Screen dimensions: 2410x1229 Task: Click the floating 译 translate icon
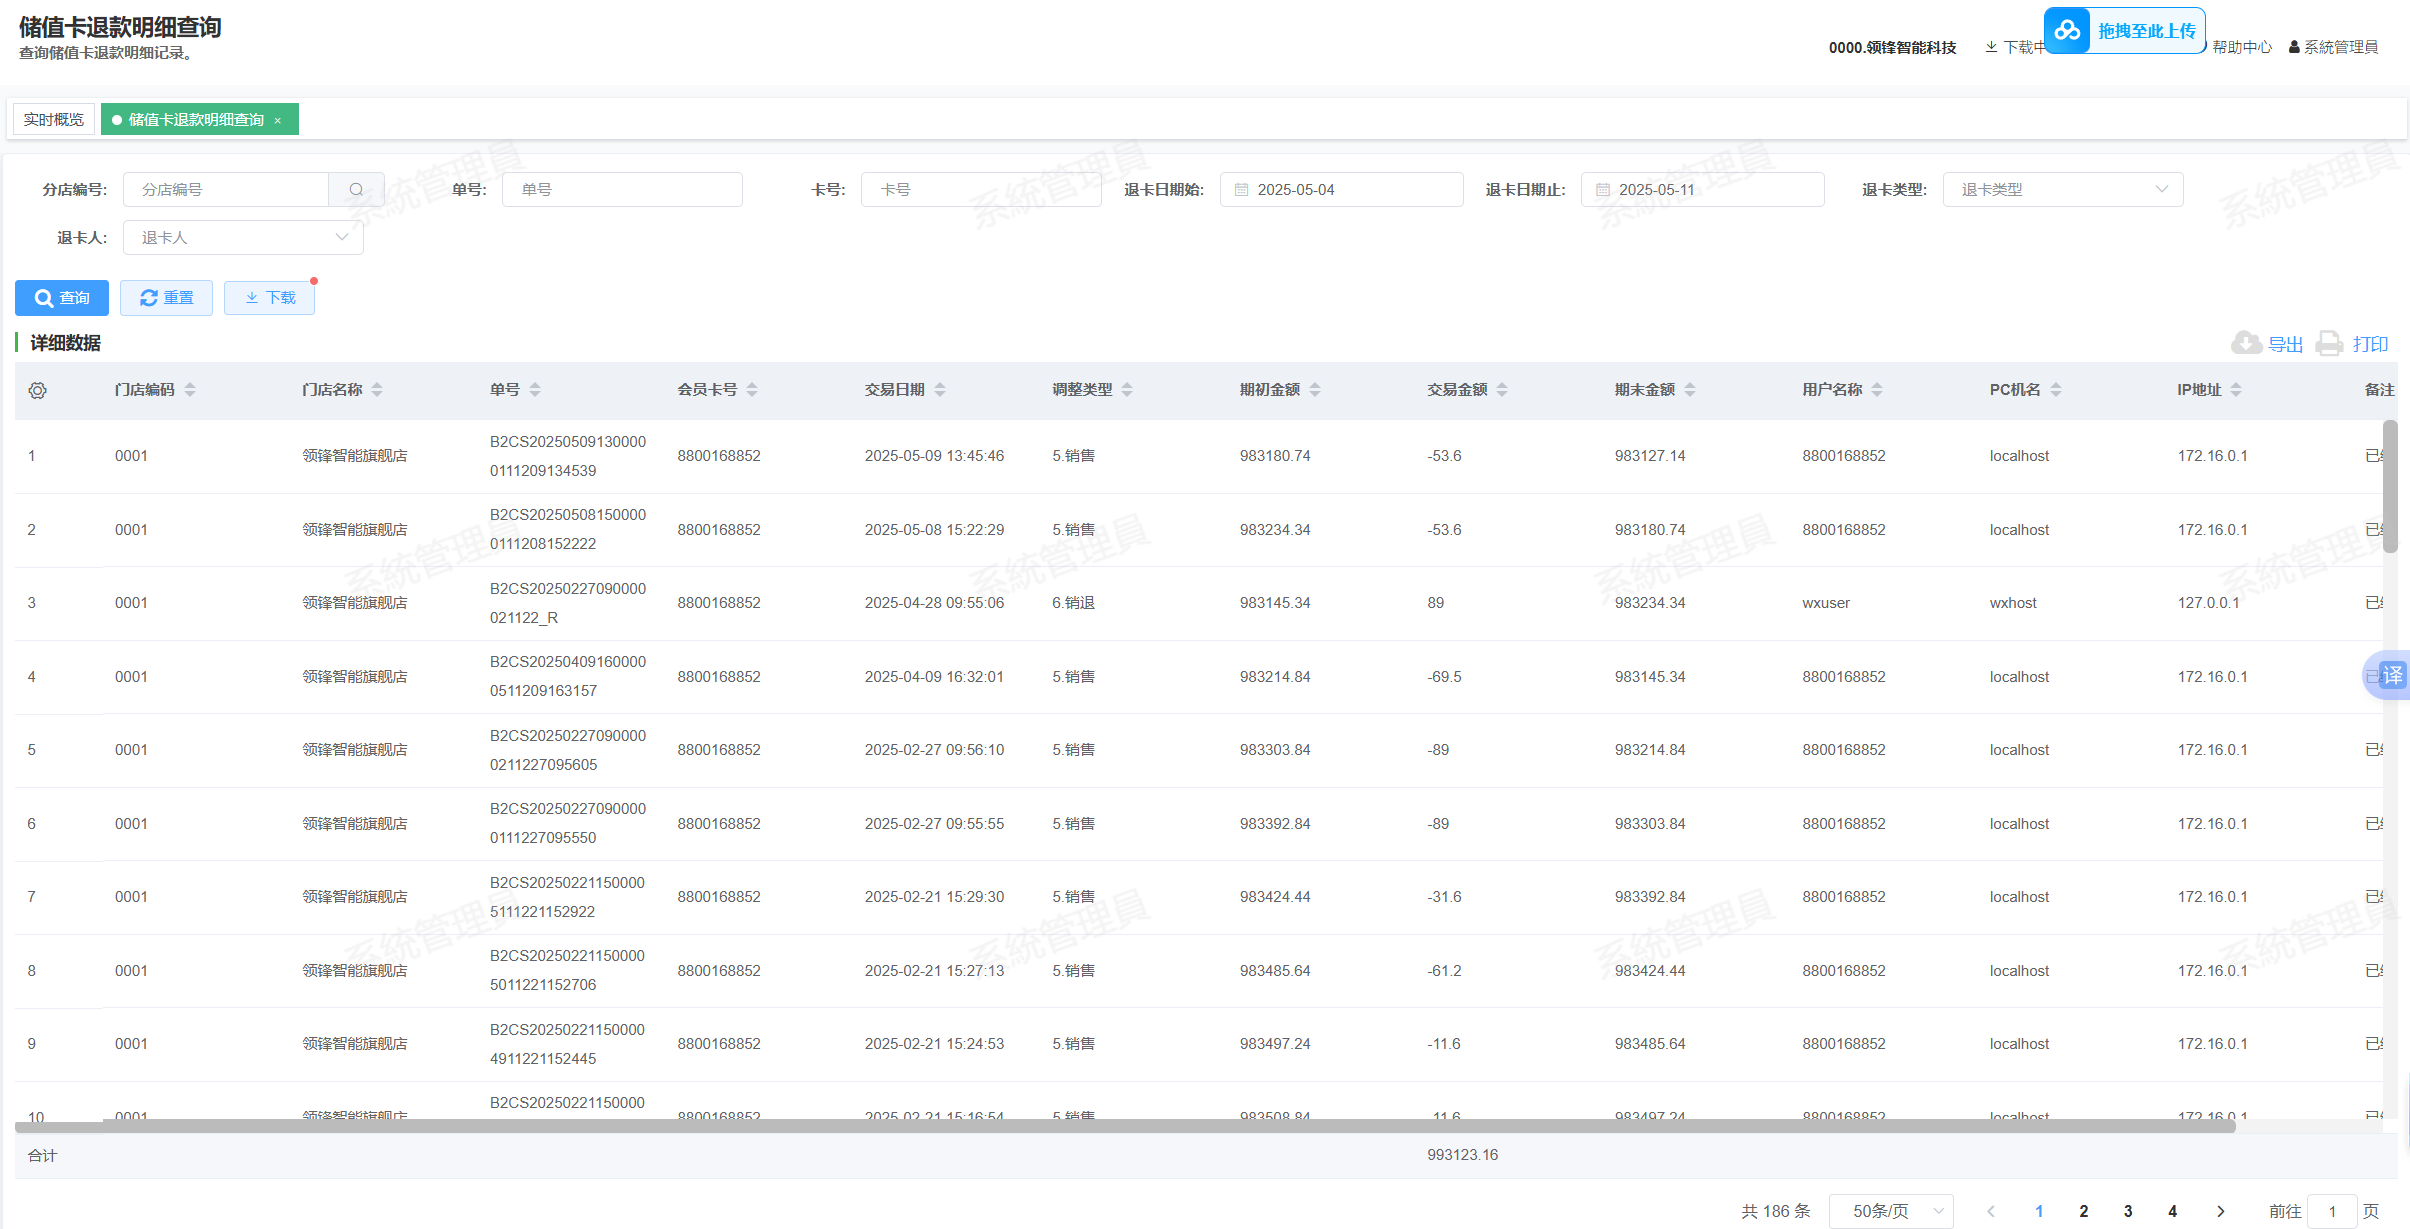tap(2391, 675)
